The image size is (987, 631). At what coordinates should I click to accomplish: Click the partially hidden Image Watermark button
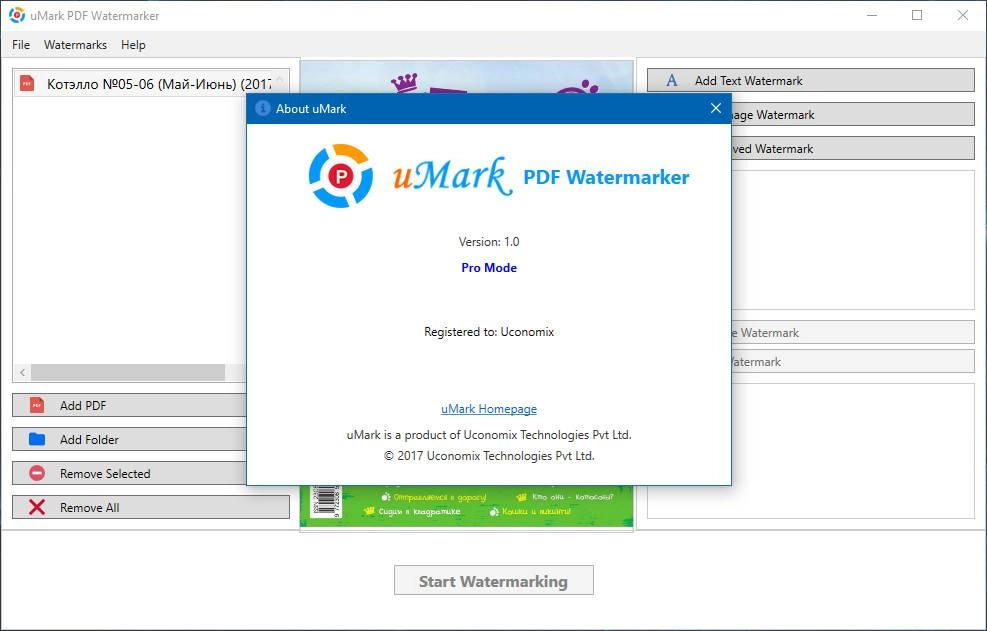coord(853,115)
